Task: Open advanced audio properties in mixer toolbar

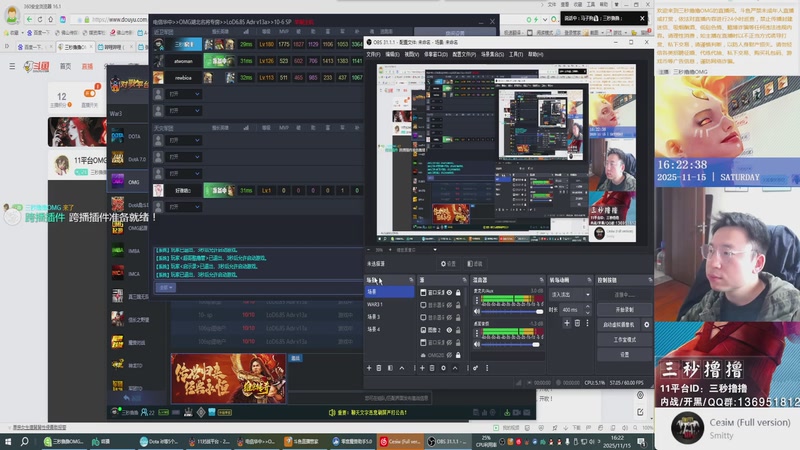Action: click(x=476, y=368)
